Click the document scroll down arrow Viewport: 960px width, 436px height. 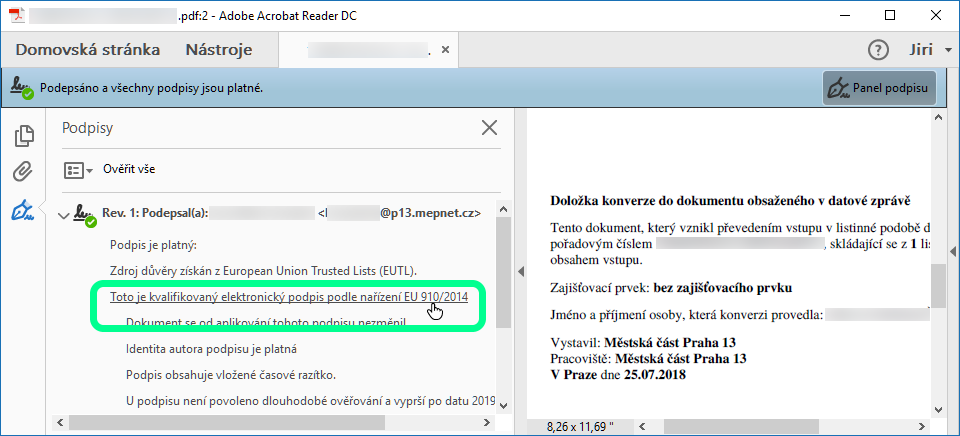pyautogui.click(x=937, y=408)
